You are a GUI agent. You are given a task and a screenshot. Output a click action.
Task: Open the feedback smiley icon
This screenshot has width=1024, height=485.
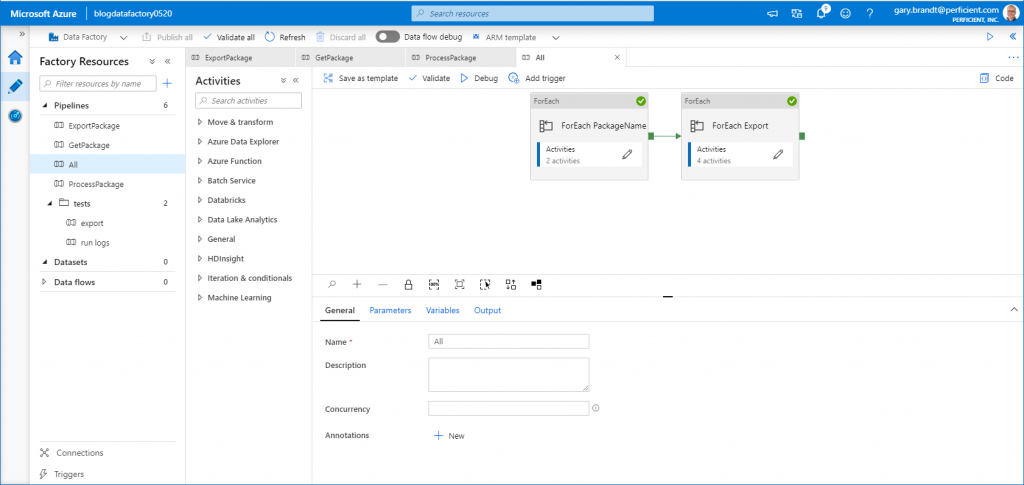(x=845, y=13)
